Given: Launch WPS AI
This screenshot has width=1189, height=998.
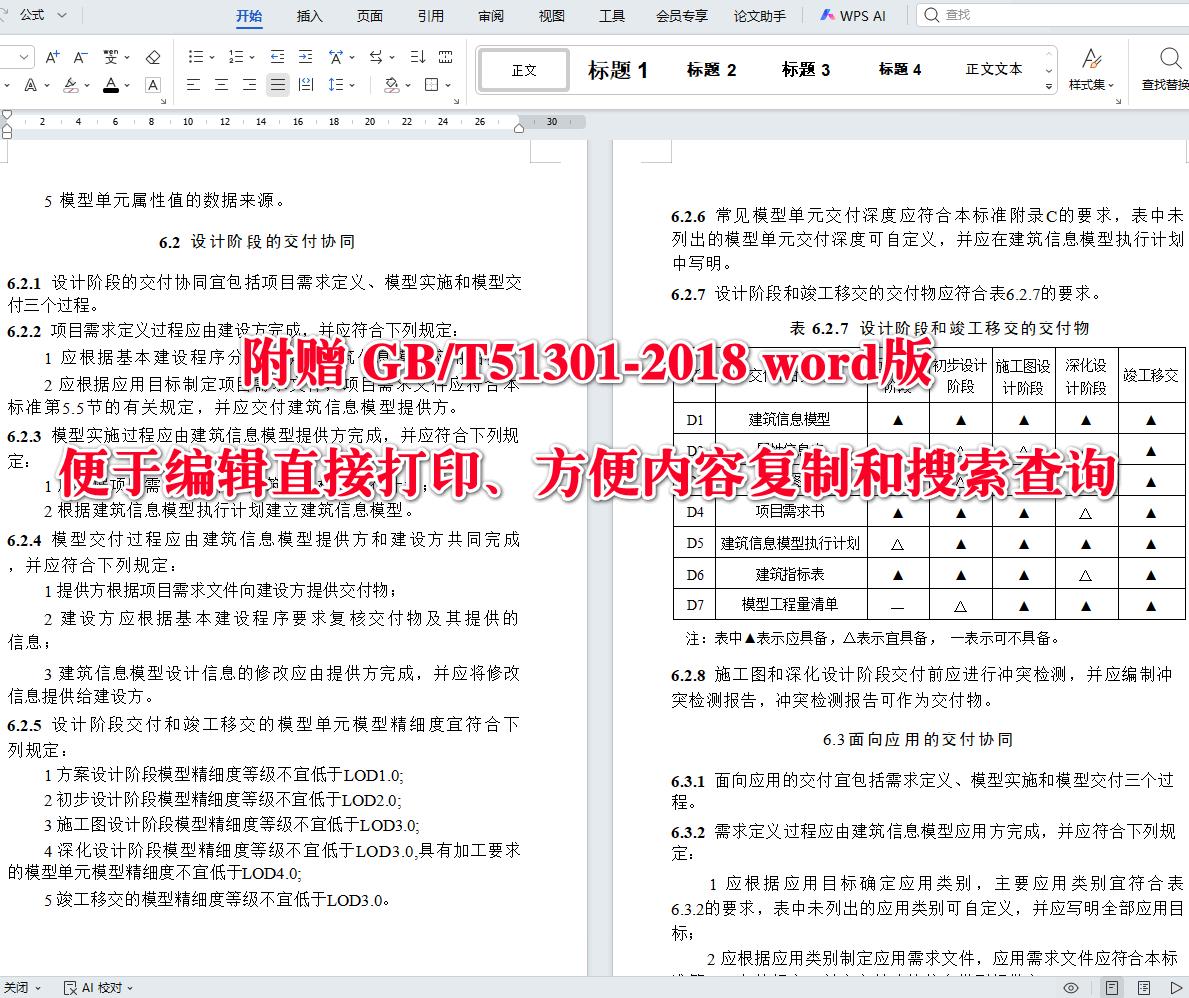Looking at the screenshot, I should click(853, 16).
